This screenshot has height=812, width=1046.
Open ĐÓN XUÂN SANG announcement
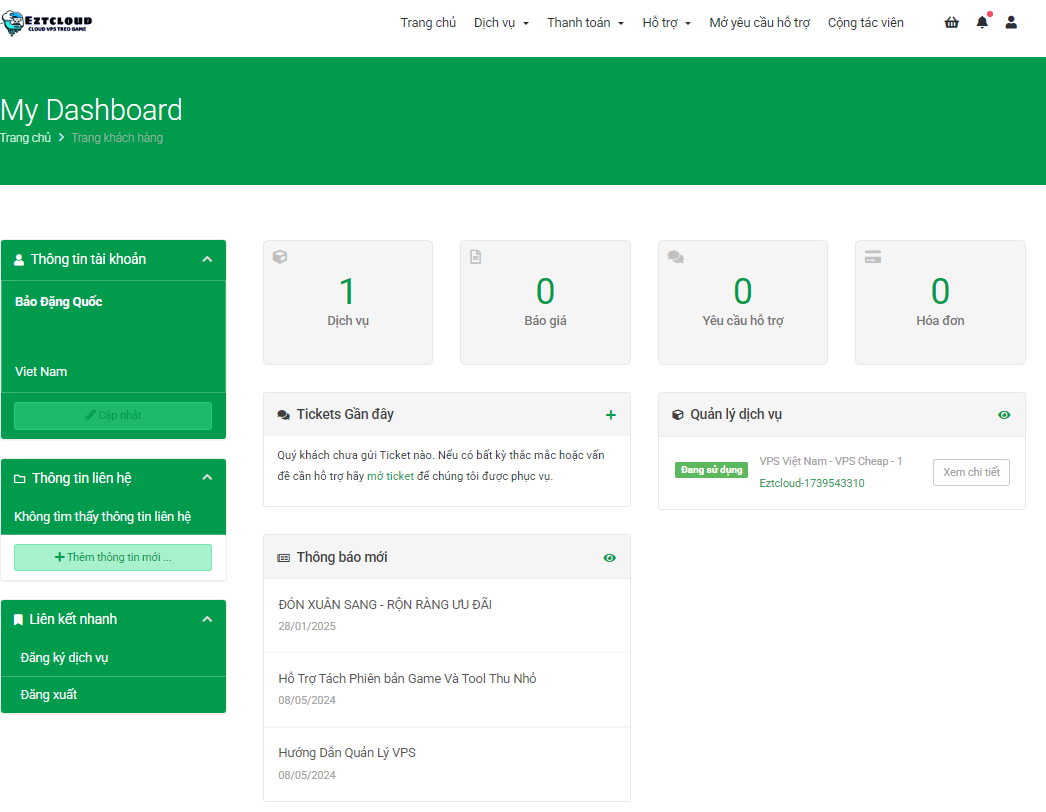(x=385, y=605)
